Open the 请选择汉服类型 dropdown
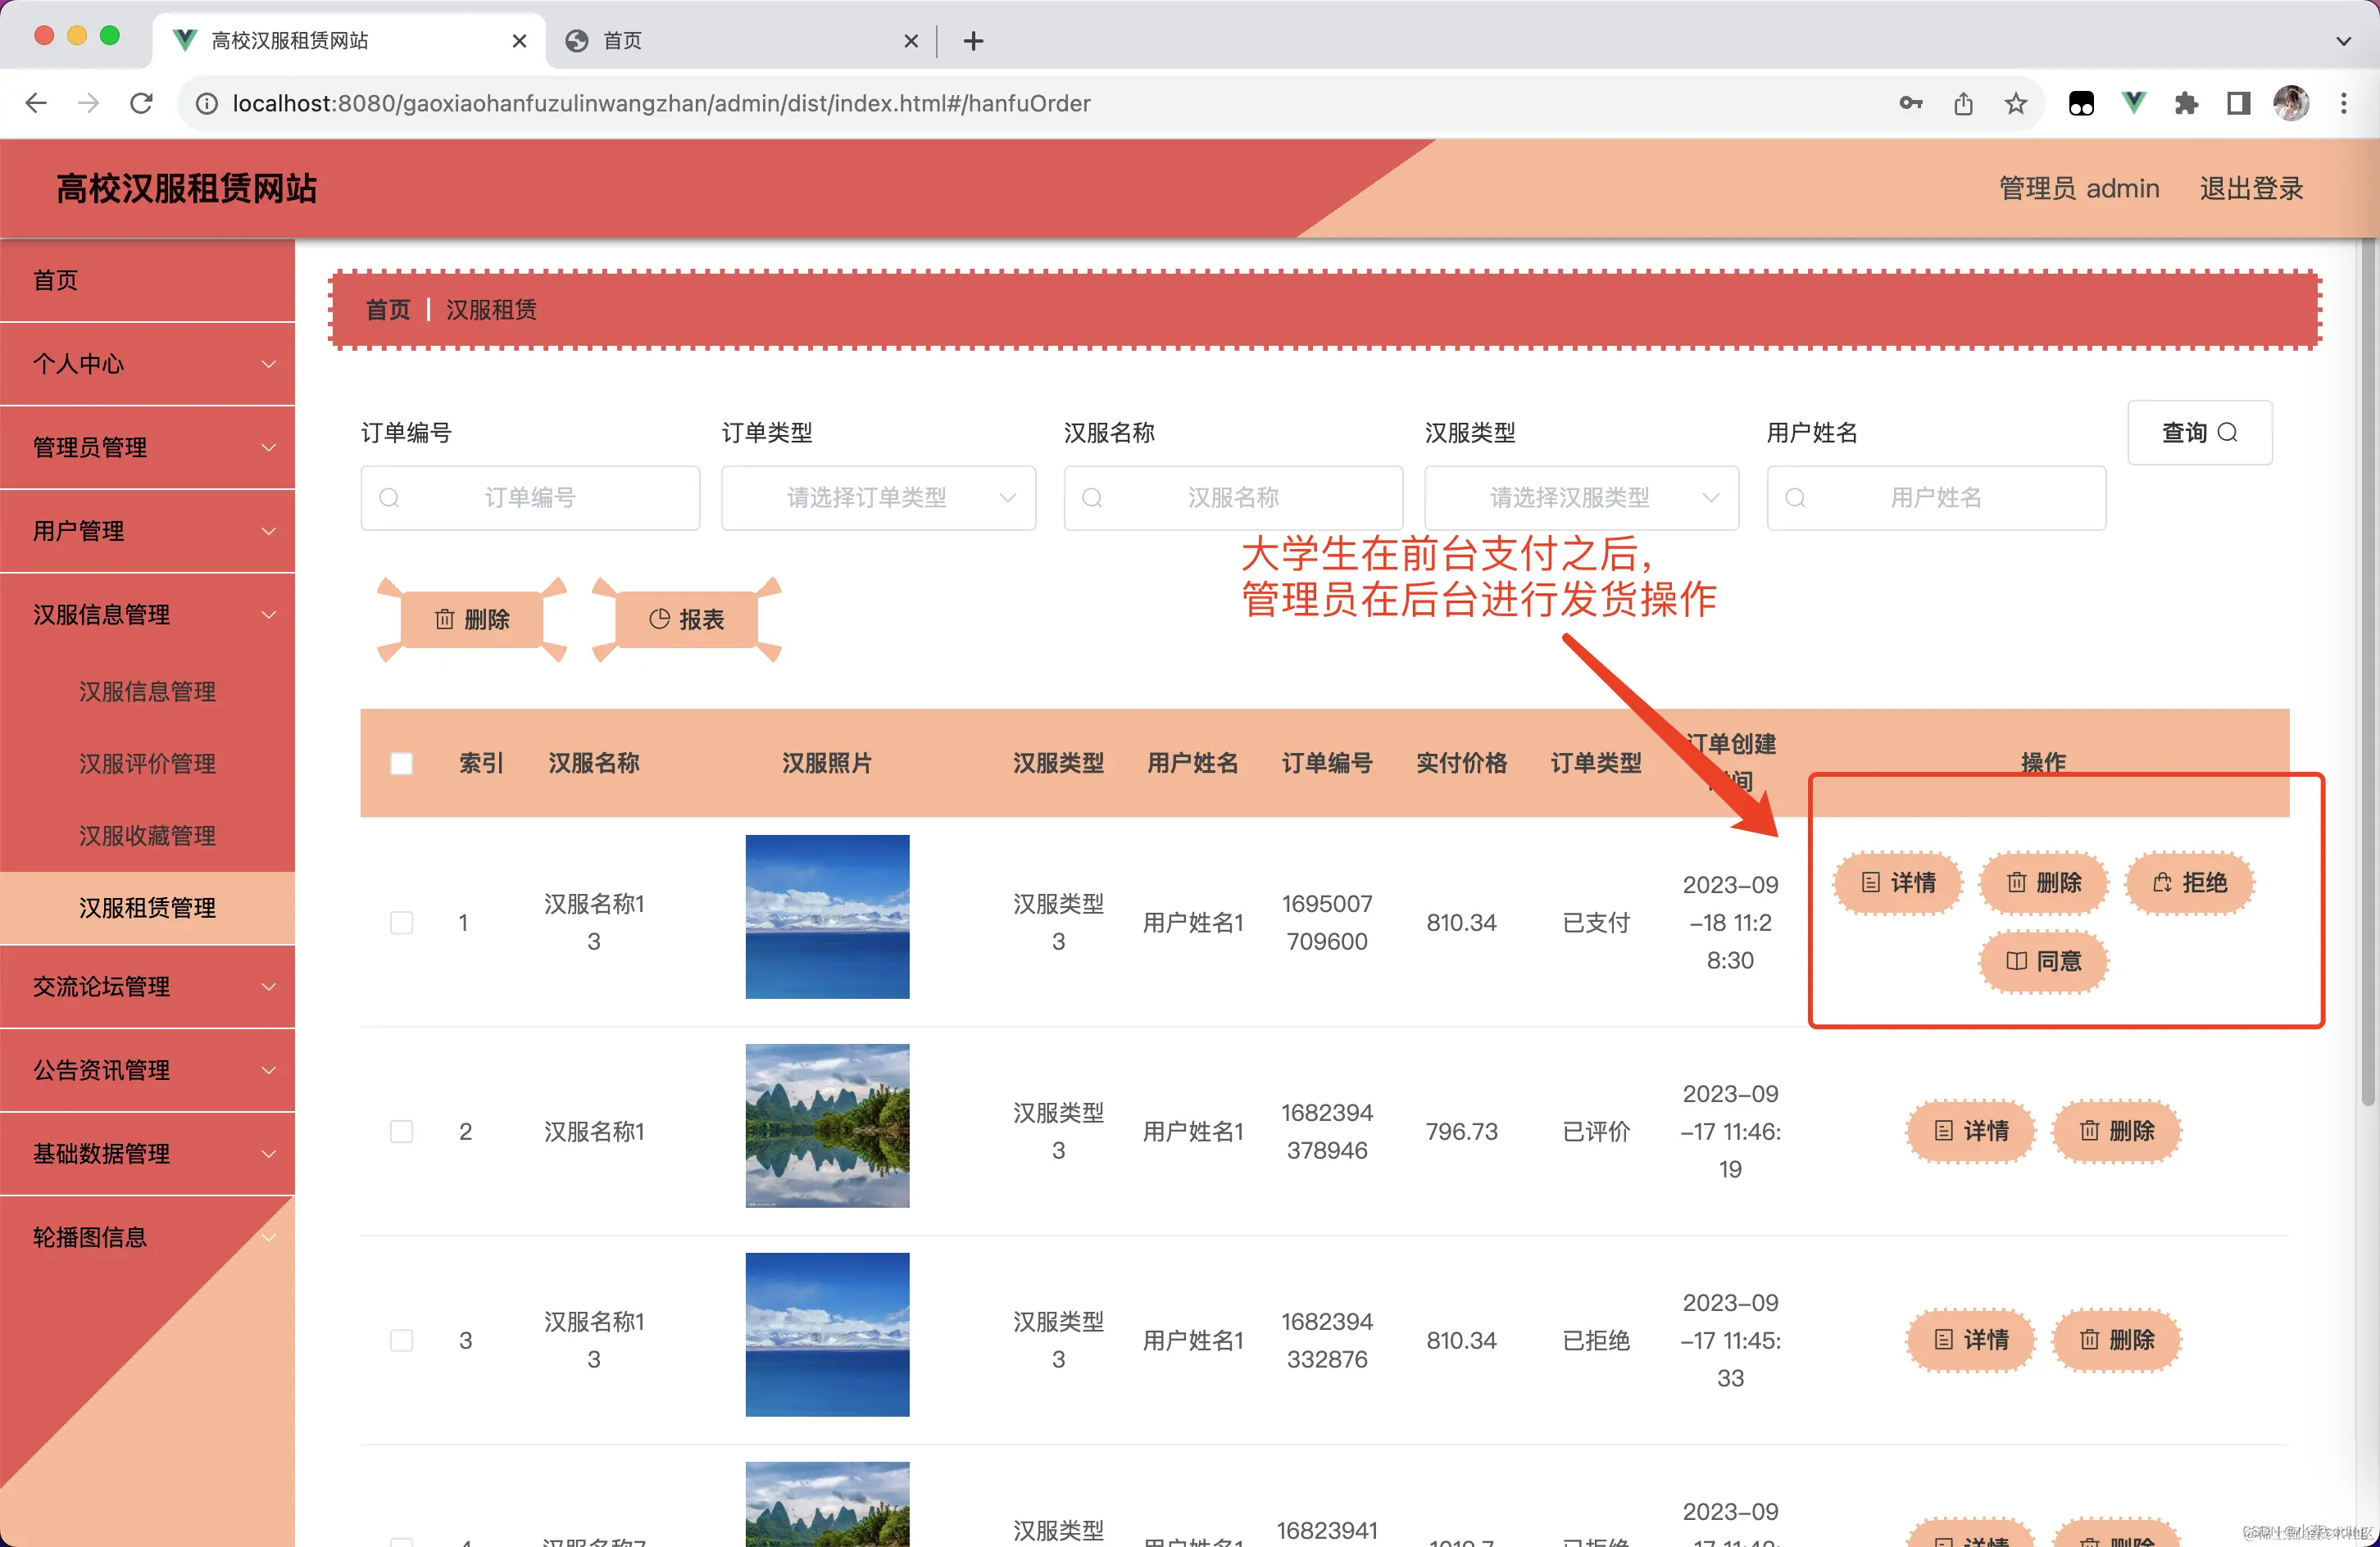Image resolution: width=2380 pixels, height=1547 pixels. tap(1580, 497)
